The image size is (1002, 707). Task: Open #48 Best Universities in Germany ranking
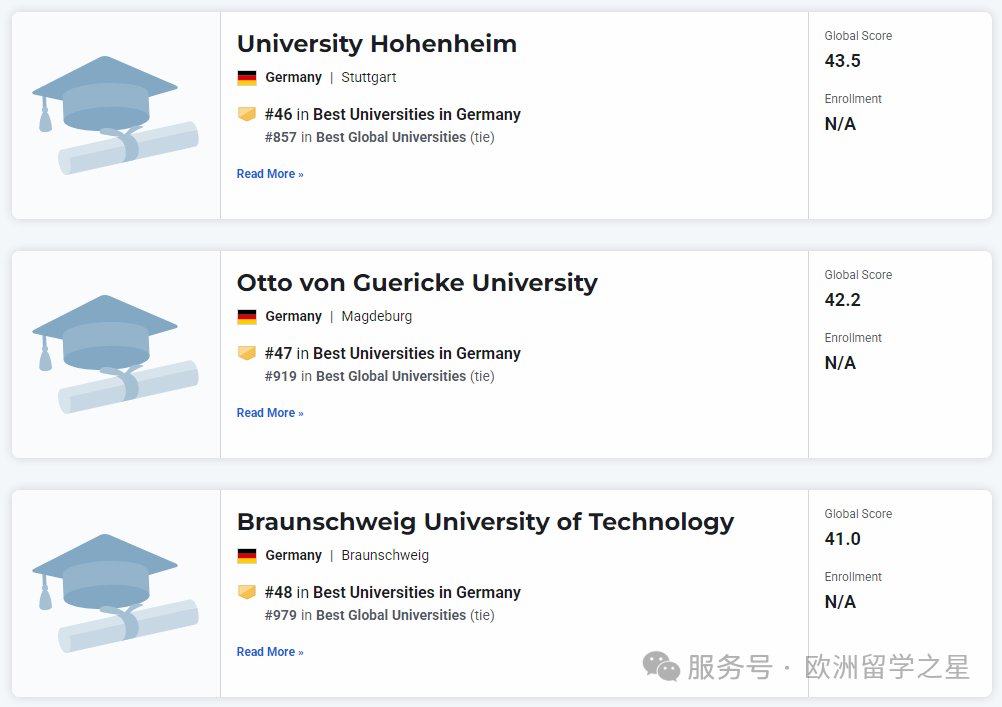click(x=393, y=593)
